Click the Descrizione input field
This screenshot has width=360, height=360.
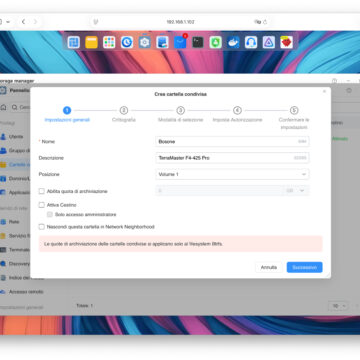click(x=232, y=158)
